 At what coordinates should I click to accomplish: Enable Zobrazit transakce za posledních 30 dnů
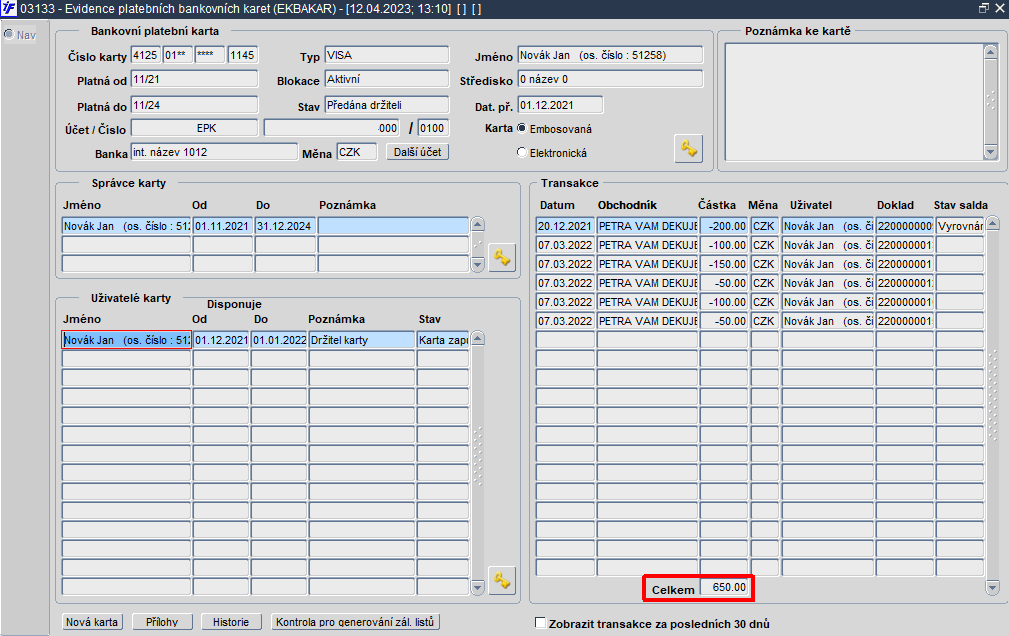coord(541,622)
